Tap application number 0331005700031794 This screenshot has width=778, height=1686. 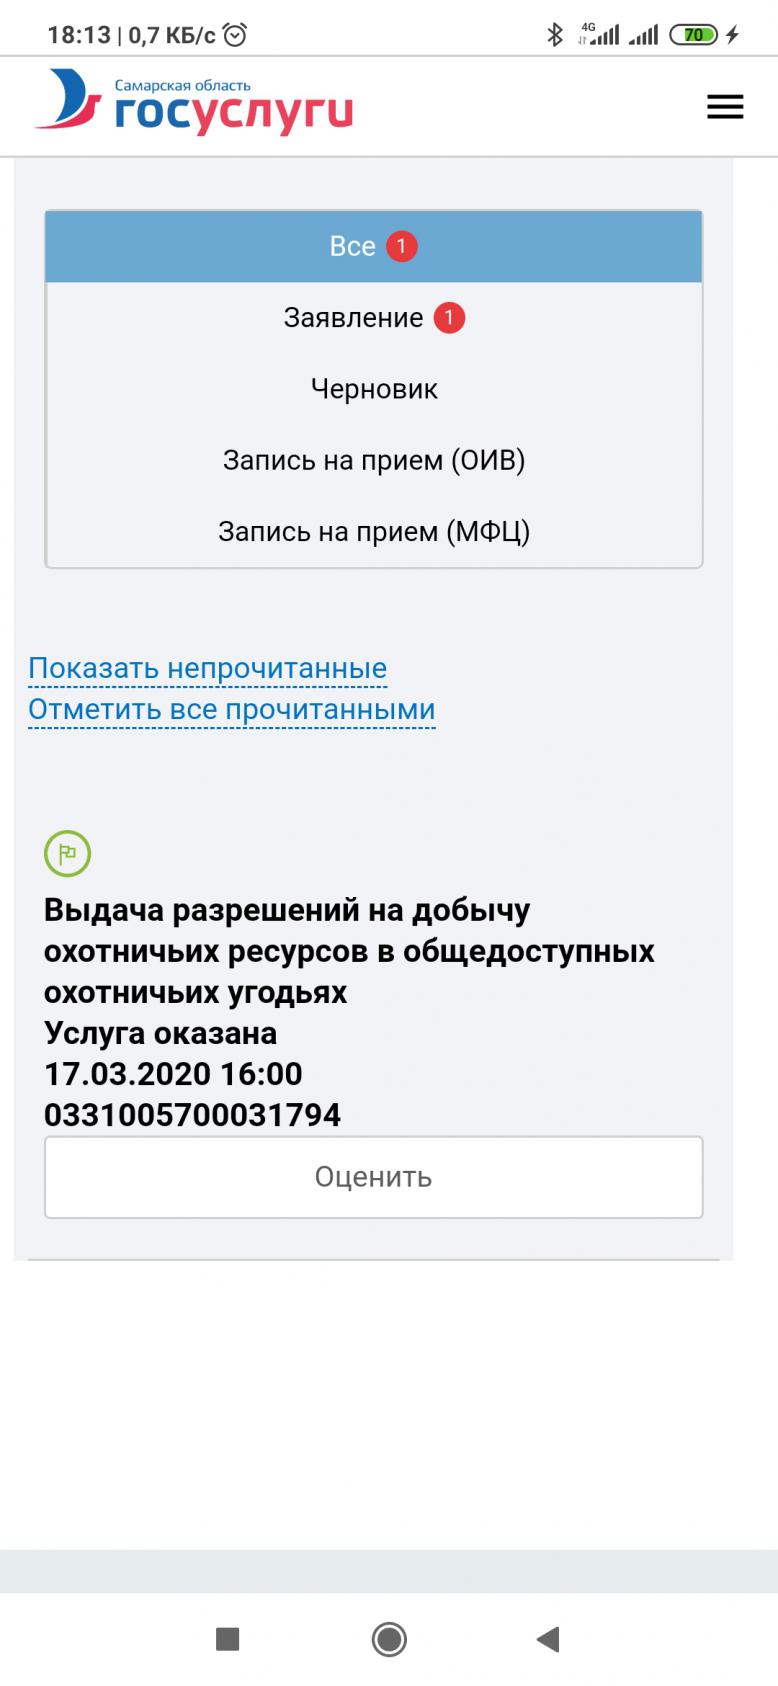(x=192, y=1114)
